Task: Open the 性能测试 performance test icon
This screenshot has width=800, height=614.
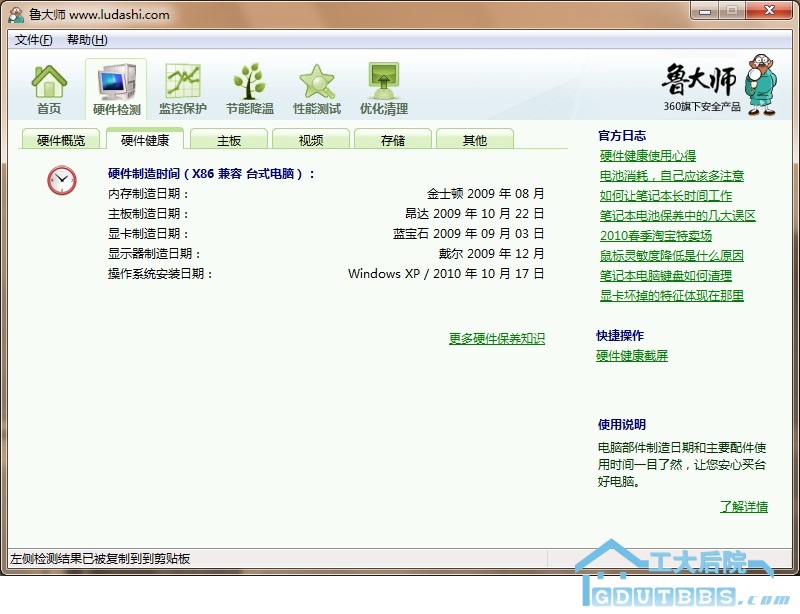Action: (317, 88)
